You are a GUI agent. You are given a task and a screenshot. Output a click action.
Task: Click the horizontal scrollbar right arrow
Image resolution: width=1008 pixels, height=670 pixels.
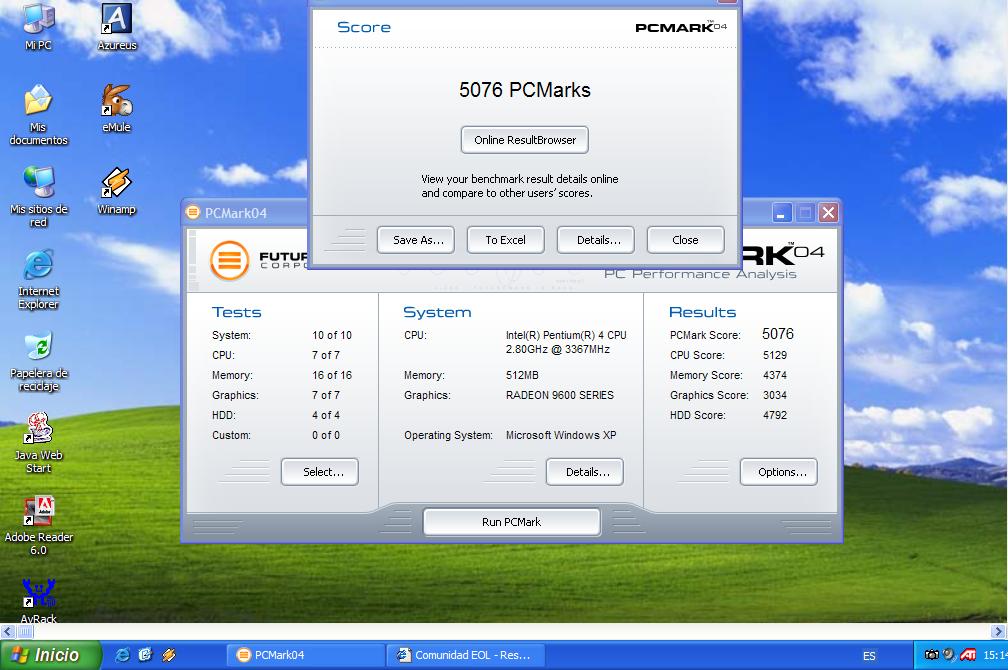999,631
